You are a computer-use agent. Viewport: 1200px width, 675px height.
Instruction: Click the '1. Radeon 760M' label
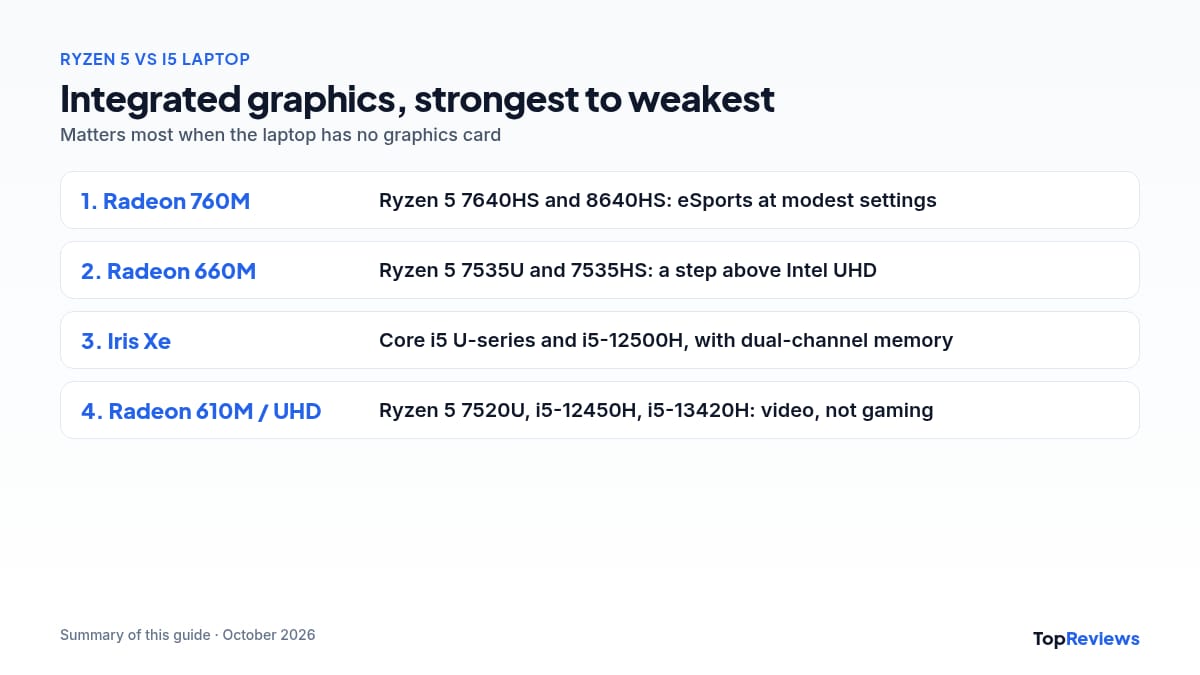[165, 201]
